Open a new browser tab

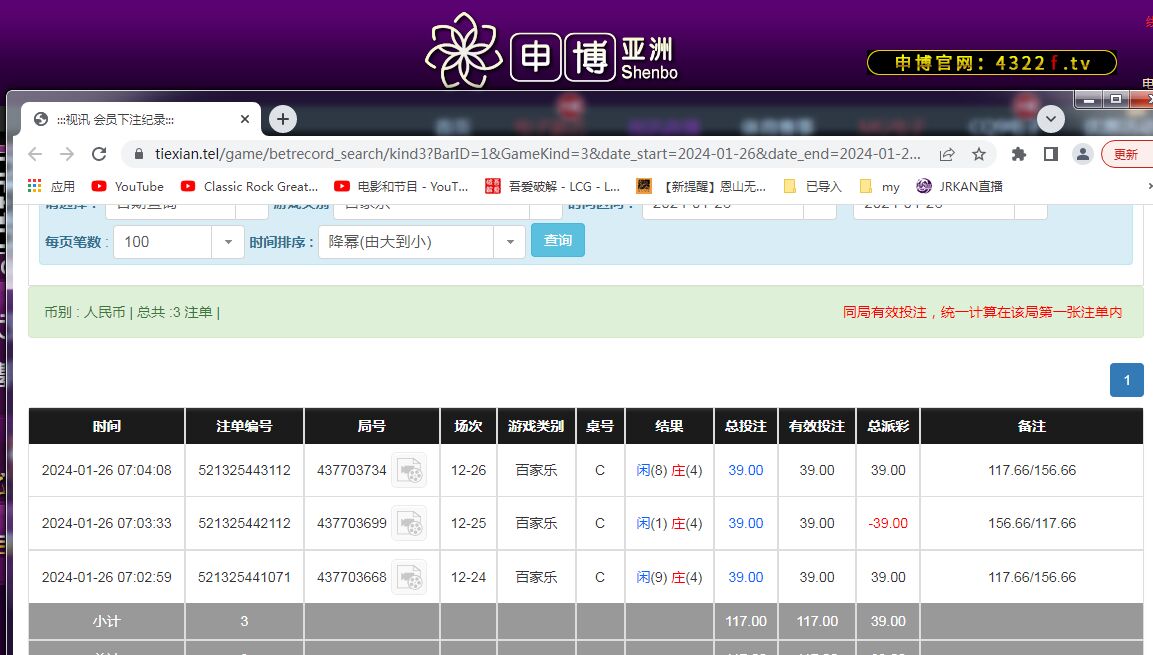click(x=283, y=119)
